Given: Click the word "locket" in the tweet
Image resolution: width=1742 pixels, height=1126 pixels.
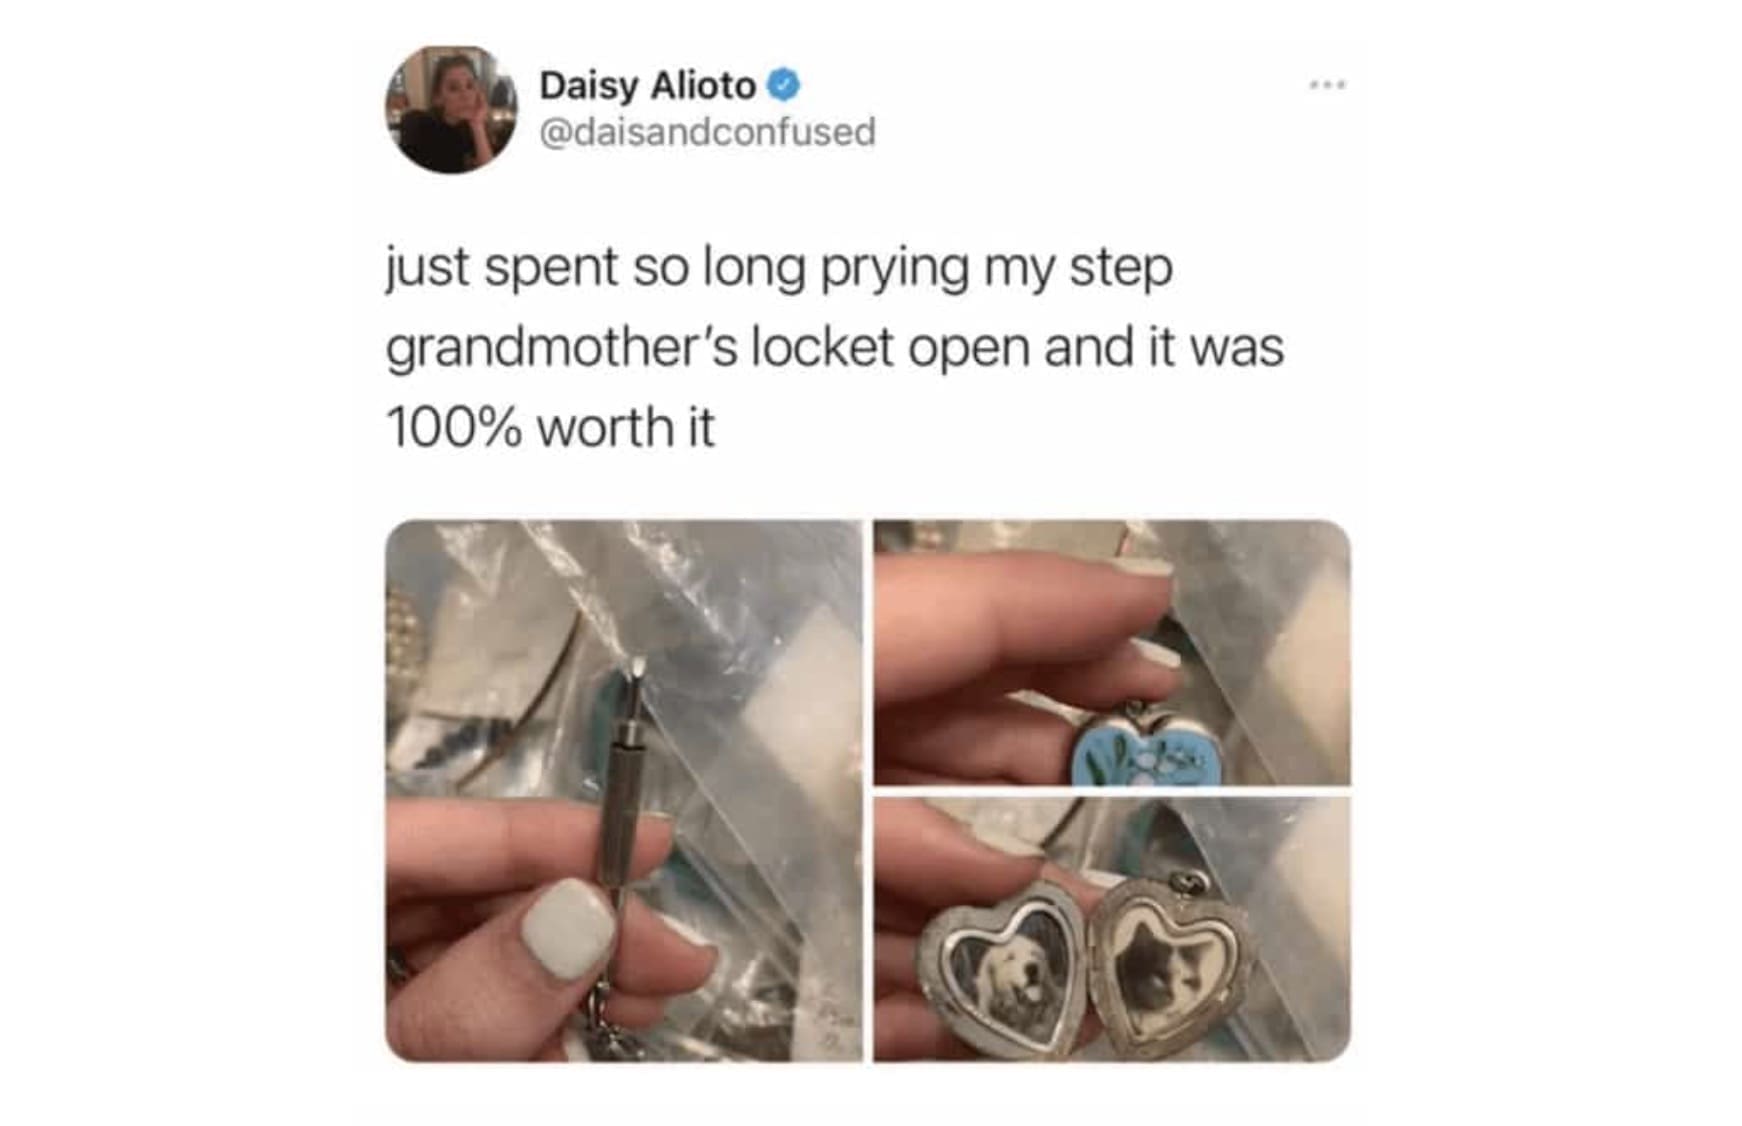Looking at the screenshot, I should [x=822, y=348].
